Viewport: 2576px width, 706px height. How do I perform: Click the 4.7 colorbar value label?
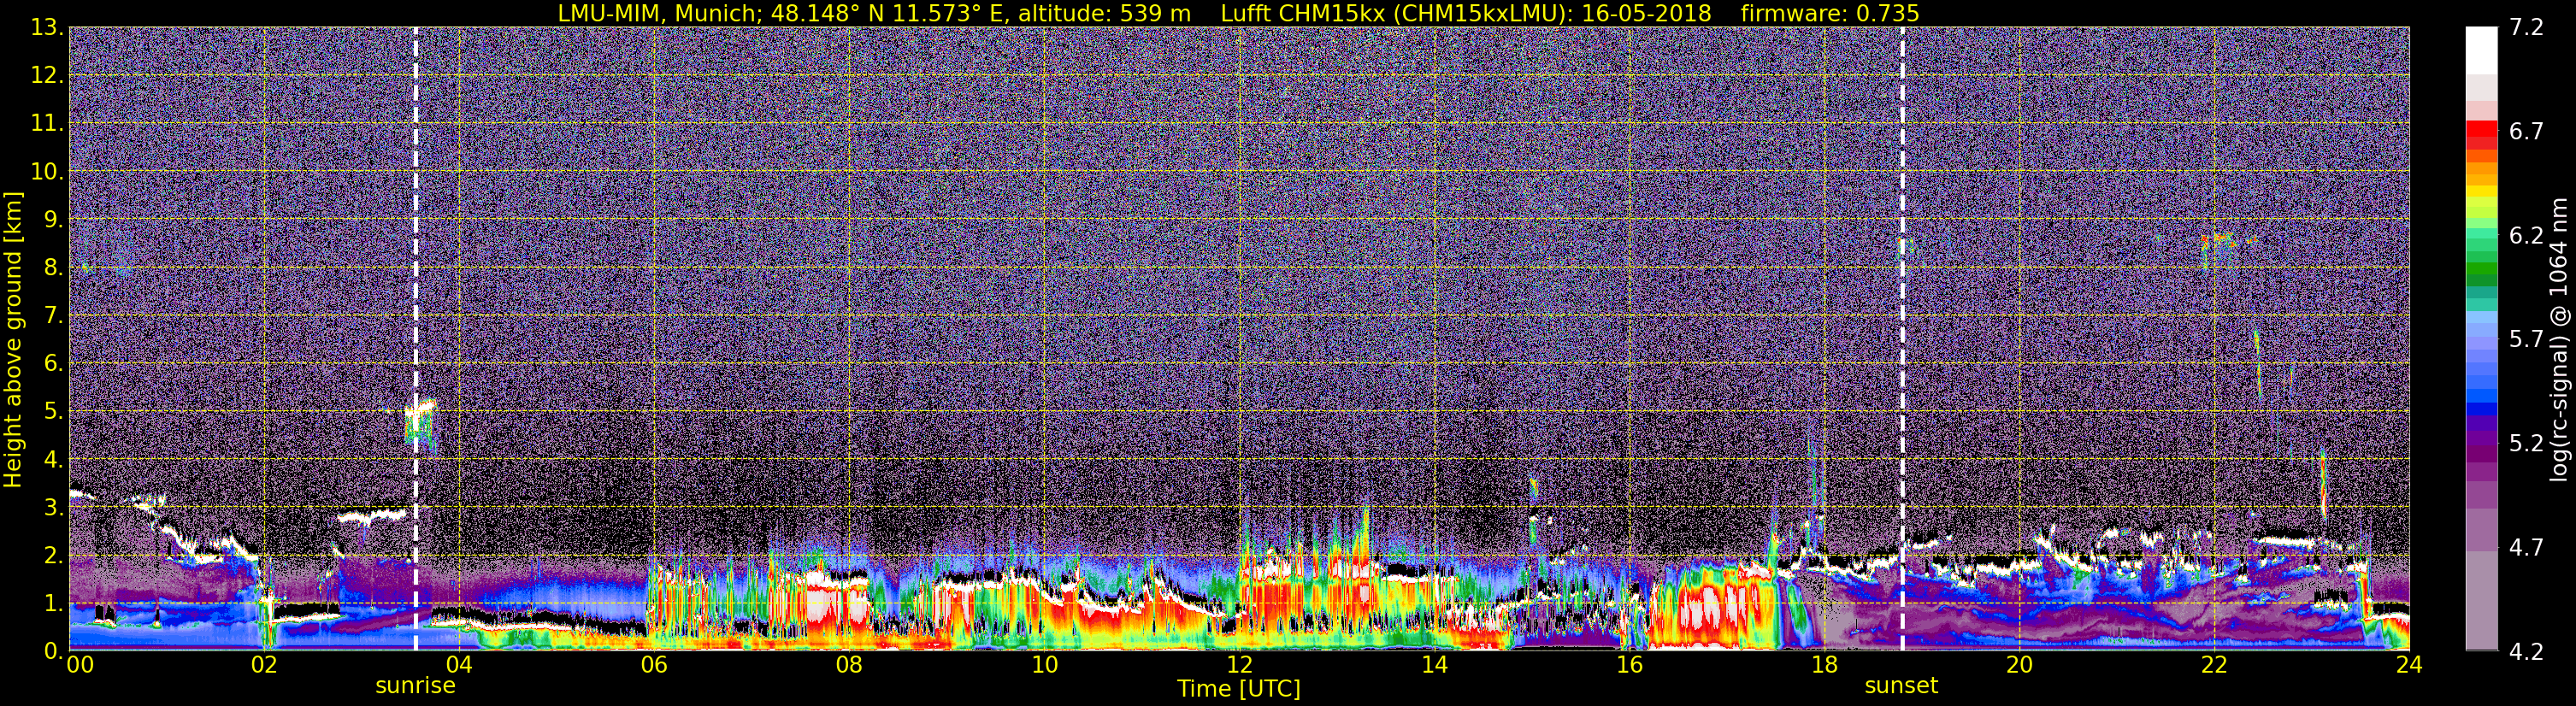pos(2526,547)
